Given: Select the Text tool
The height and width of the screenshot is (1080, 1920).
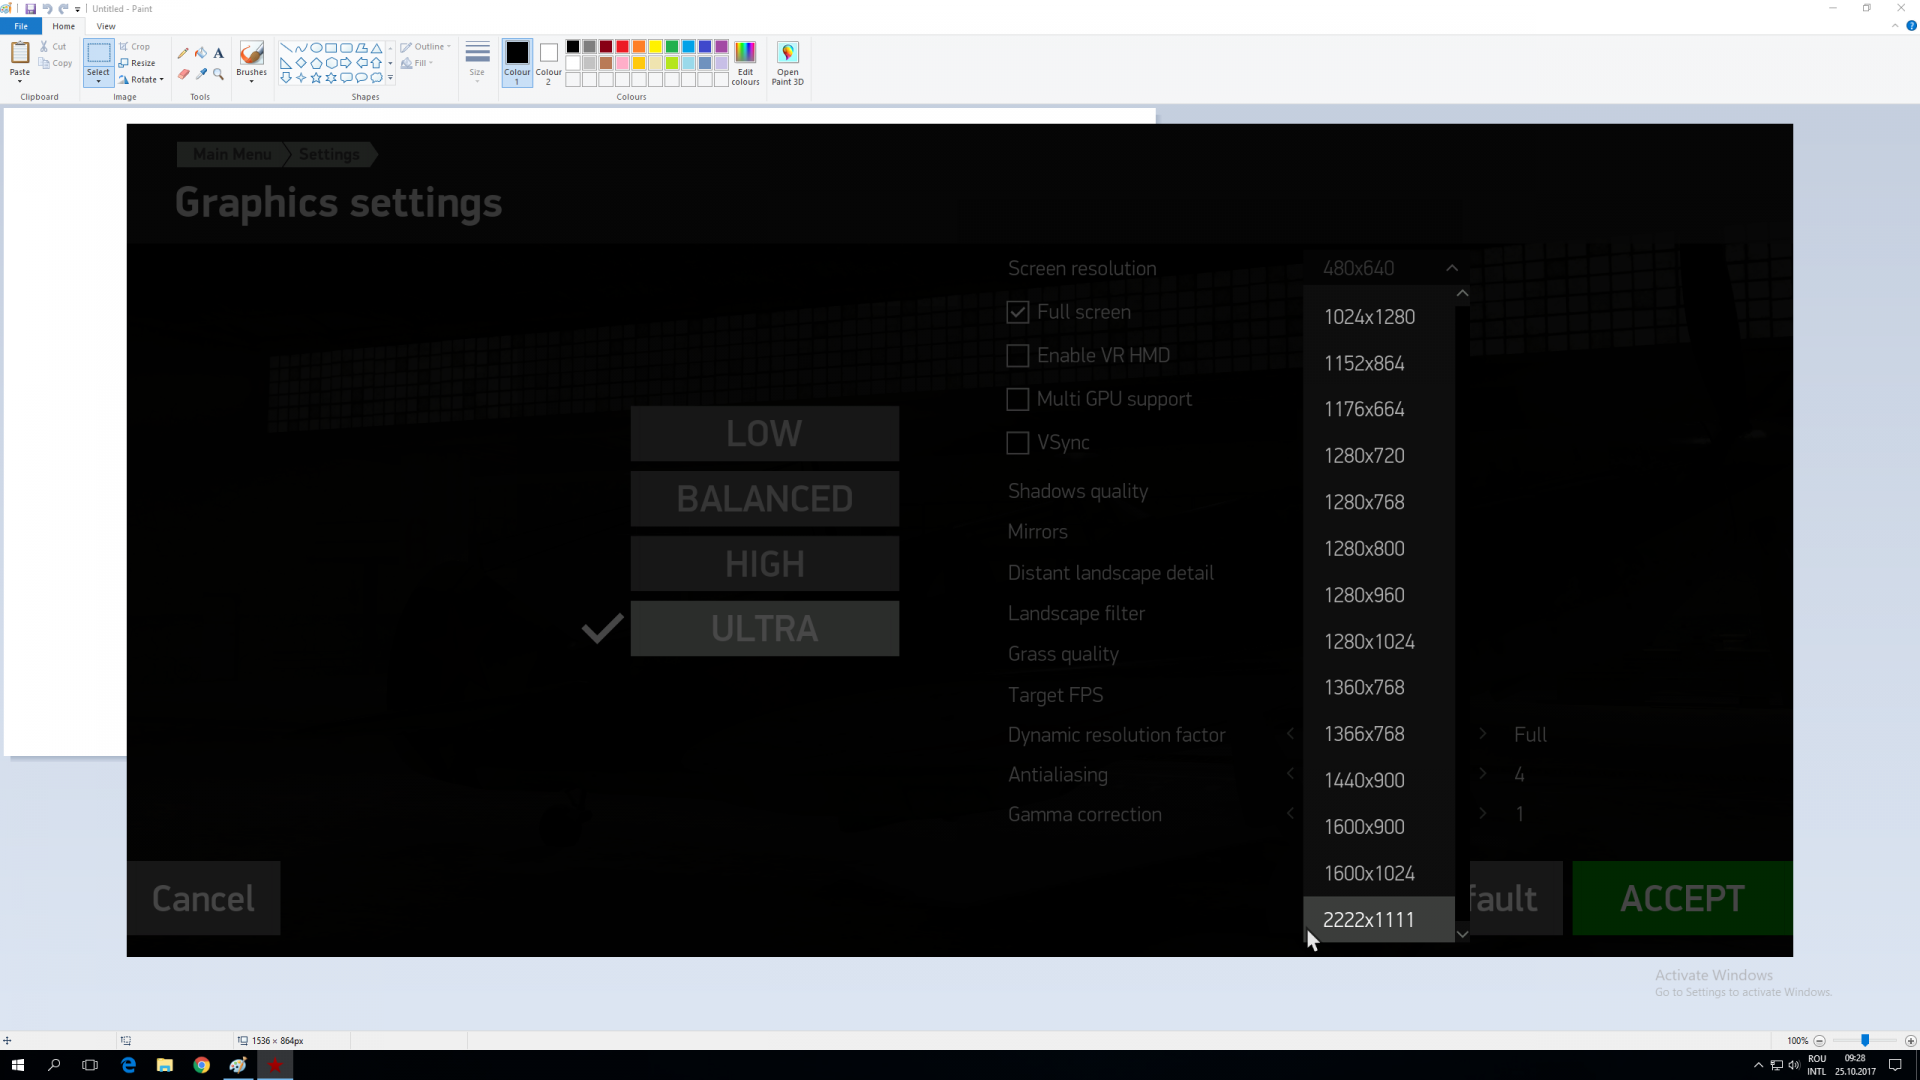Looking at the screenshot, I should (x=218, y=53).
